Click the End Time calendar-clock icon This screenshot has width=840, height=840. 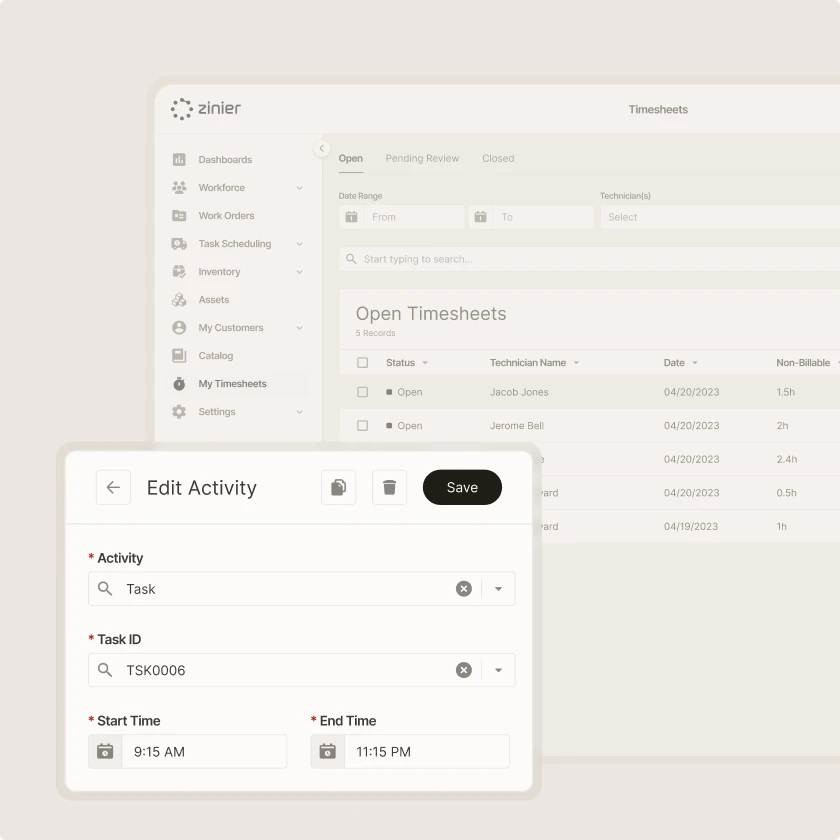click(x=327, y=752)
